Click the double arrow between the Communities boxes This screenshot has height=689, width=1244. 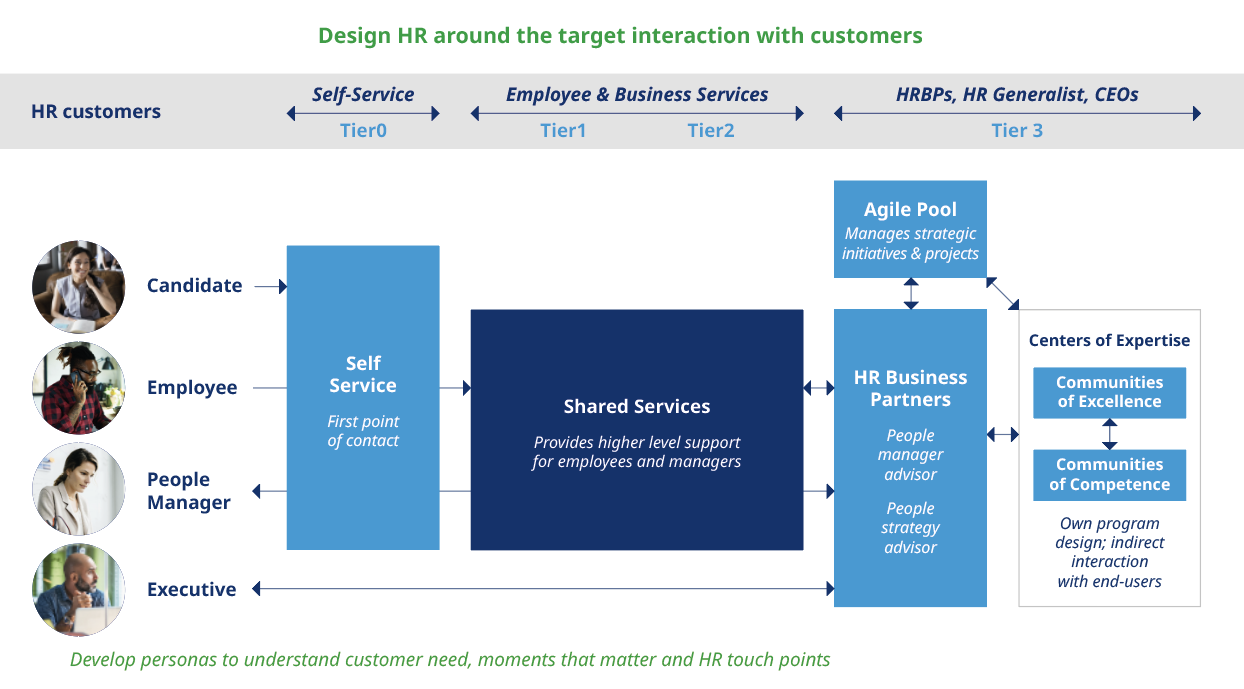(x=1109, y=434)
